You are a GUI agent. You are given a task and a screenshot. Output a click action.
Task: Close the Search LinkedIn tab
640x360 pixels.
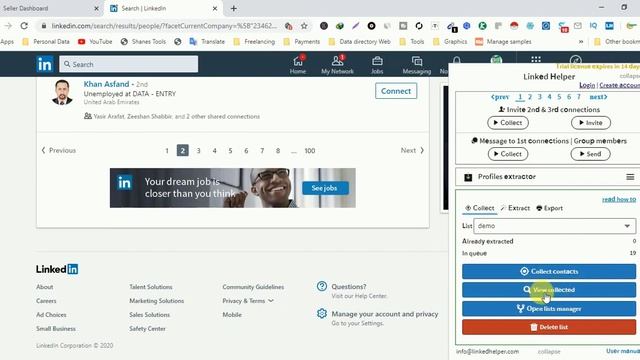pos(215,8)
